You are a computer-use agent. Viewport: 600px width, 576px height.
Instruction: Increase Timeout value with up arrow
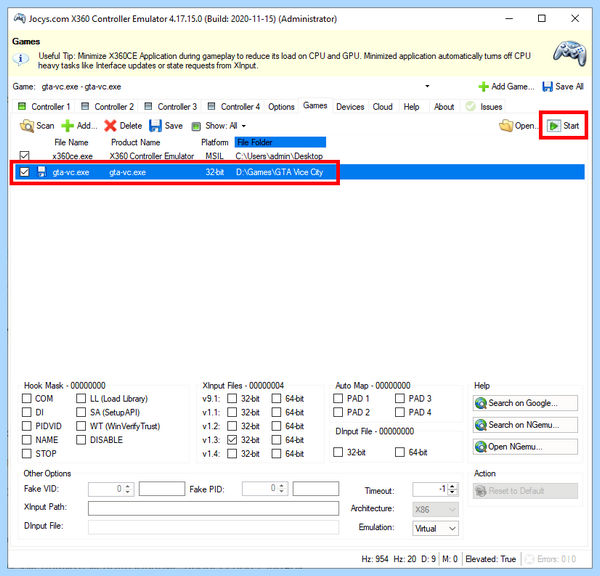(453, 486)
